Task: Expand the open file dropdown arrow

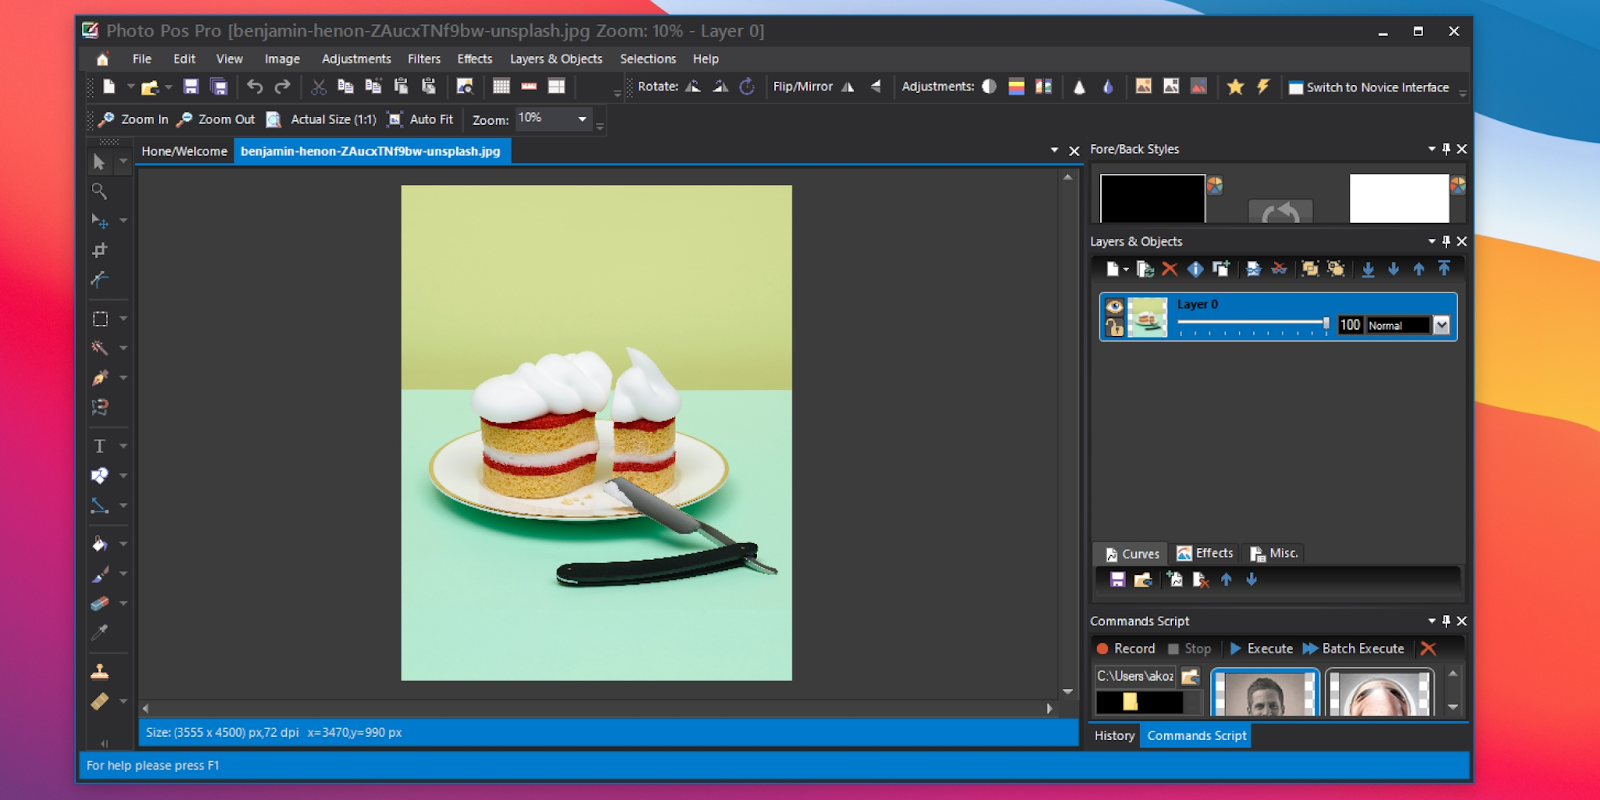Action: (x=168, y=87)
